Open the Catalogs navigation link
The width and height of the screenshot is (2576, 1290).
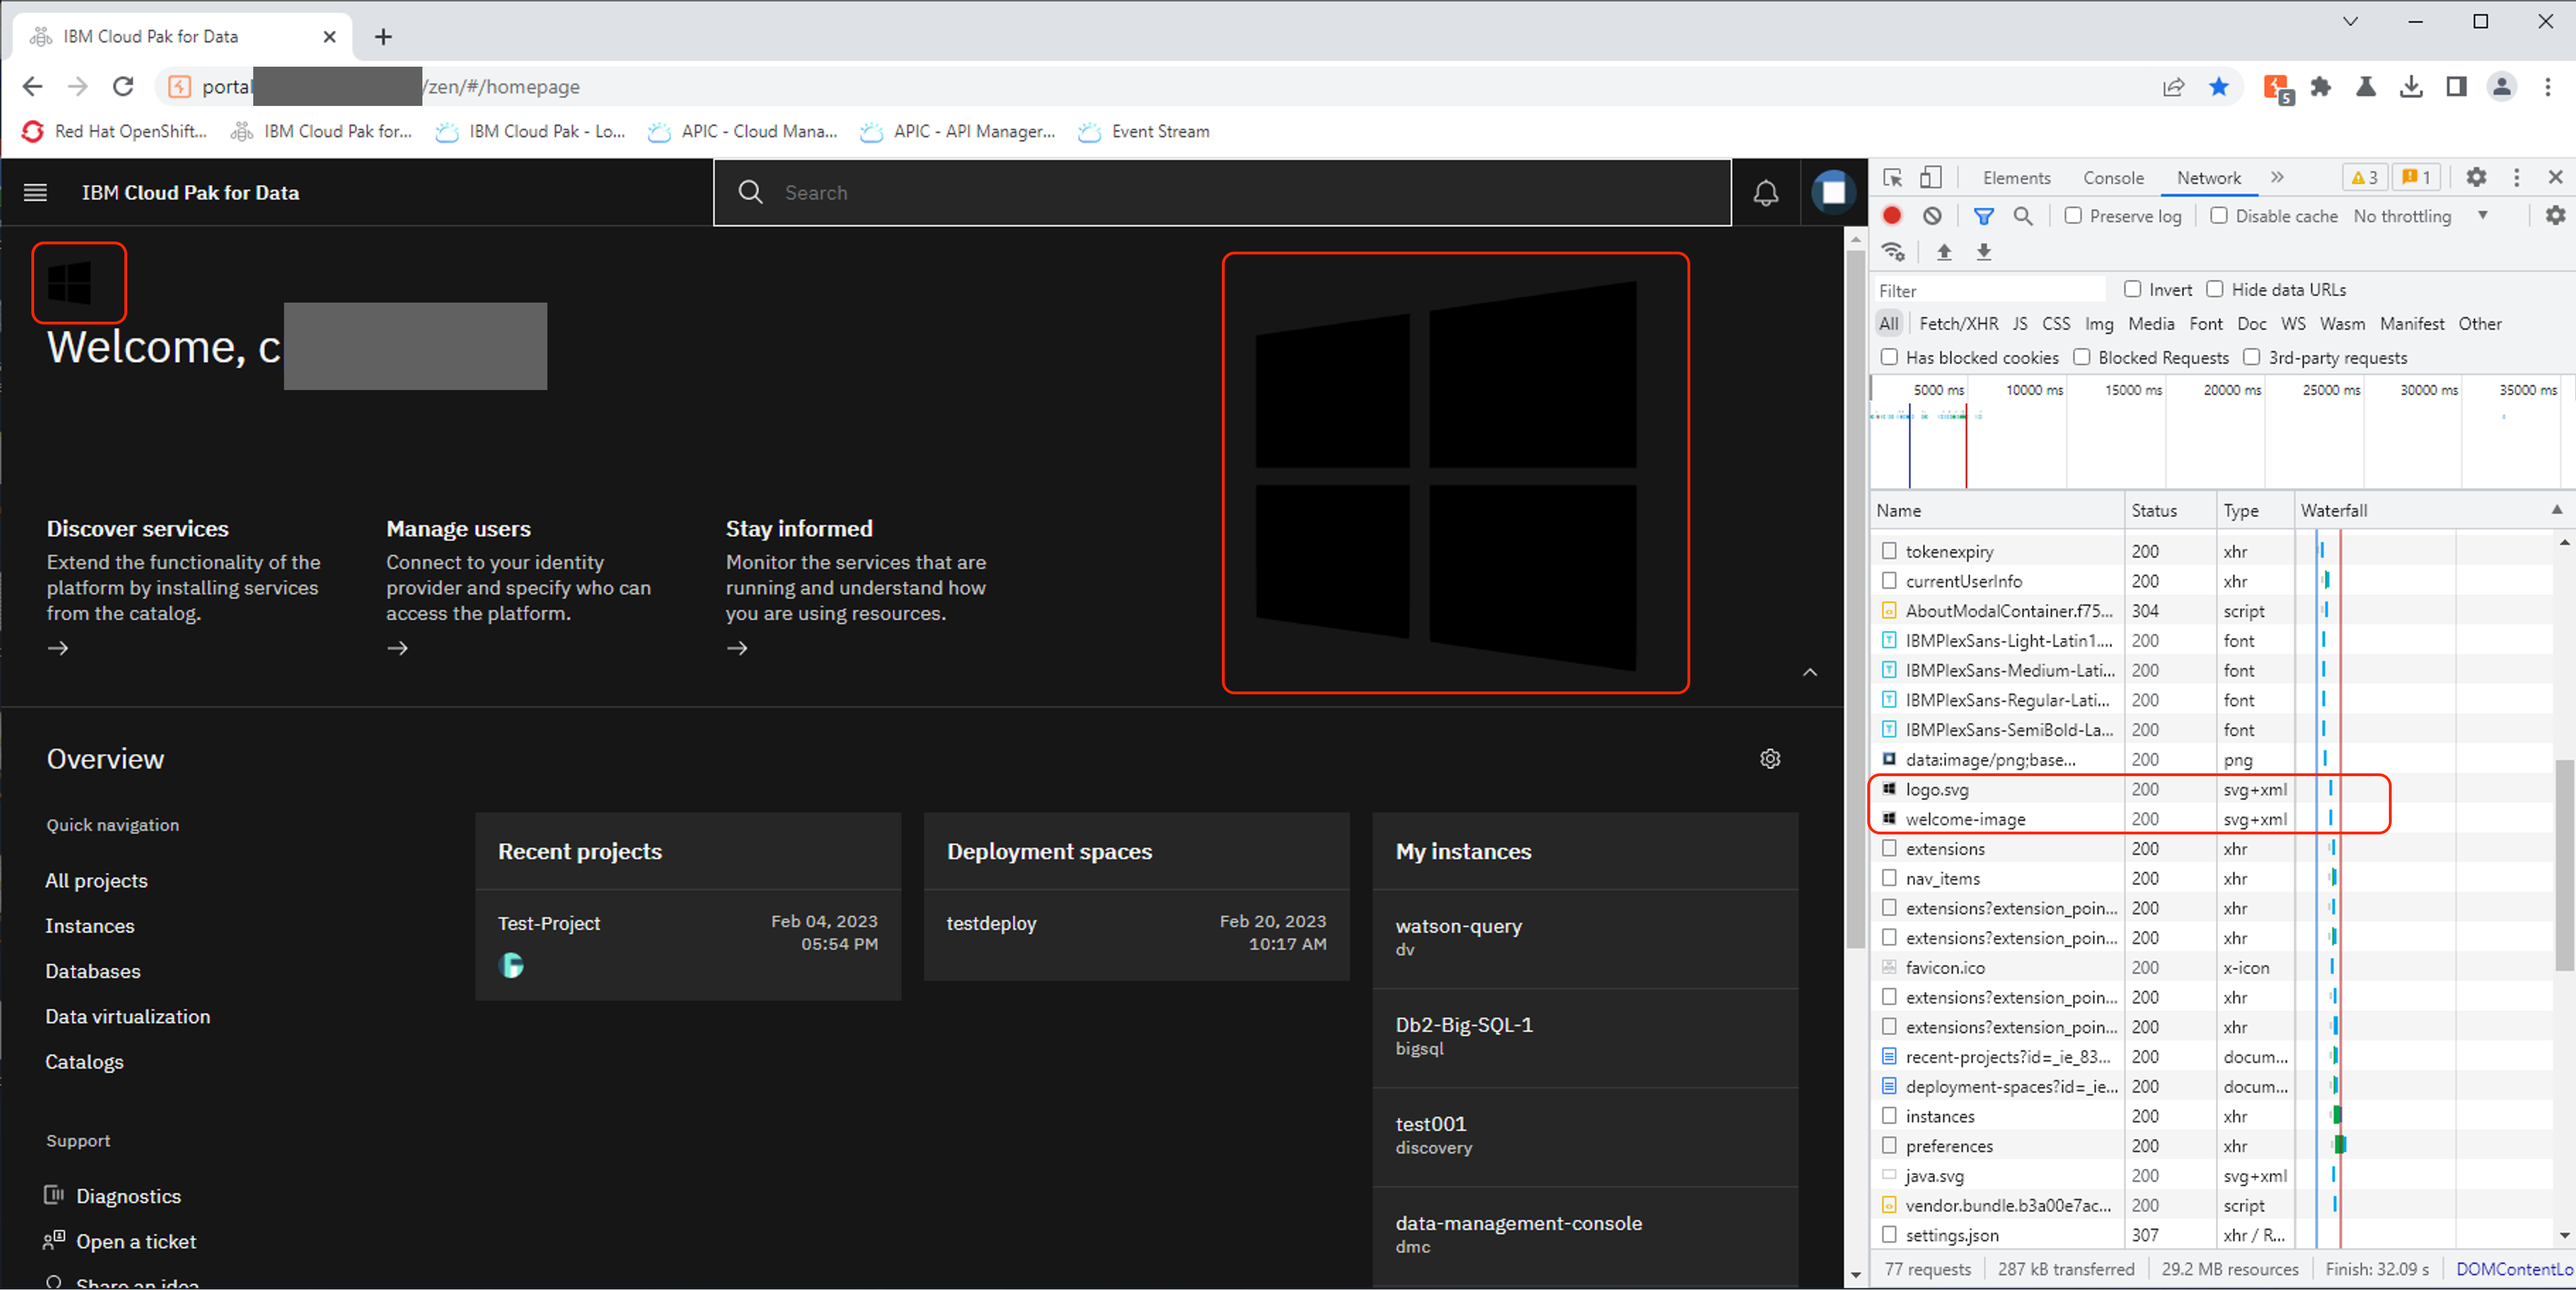84,1061
